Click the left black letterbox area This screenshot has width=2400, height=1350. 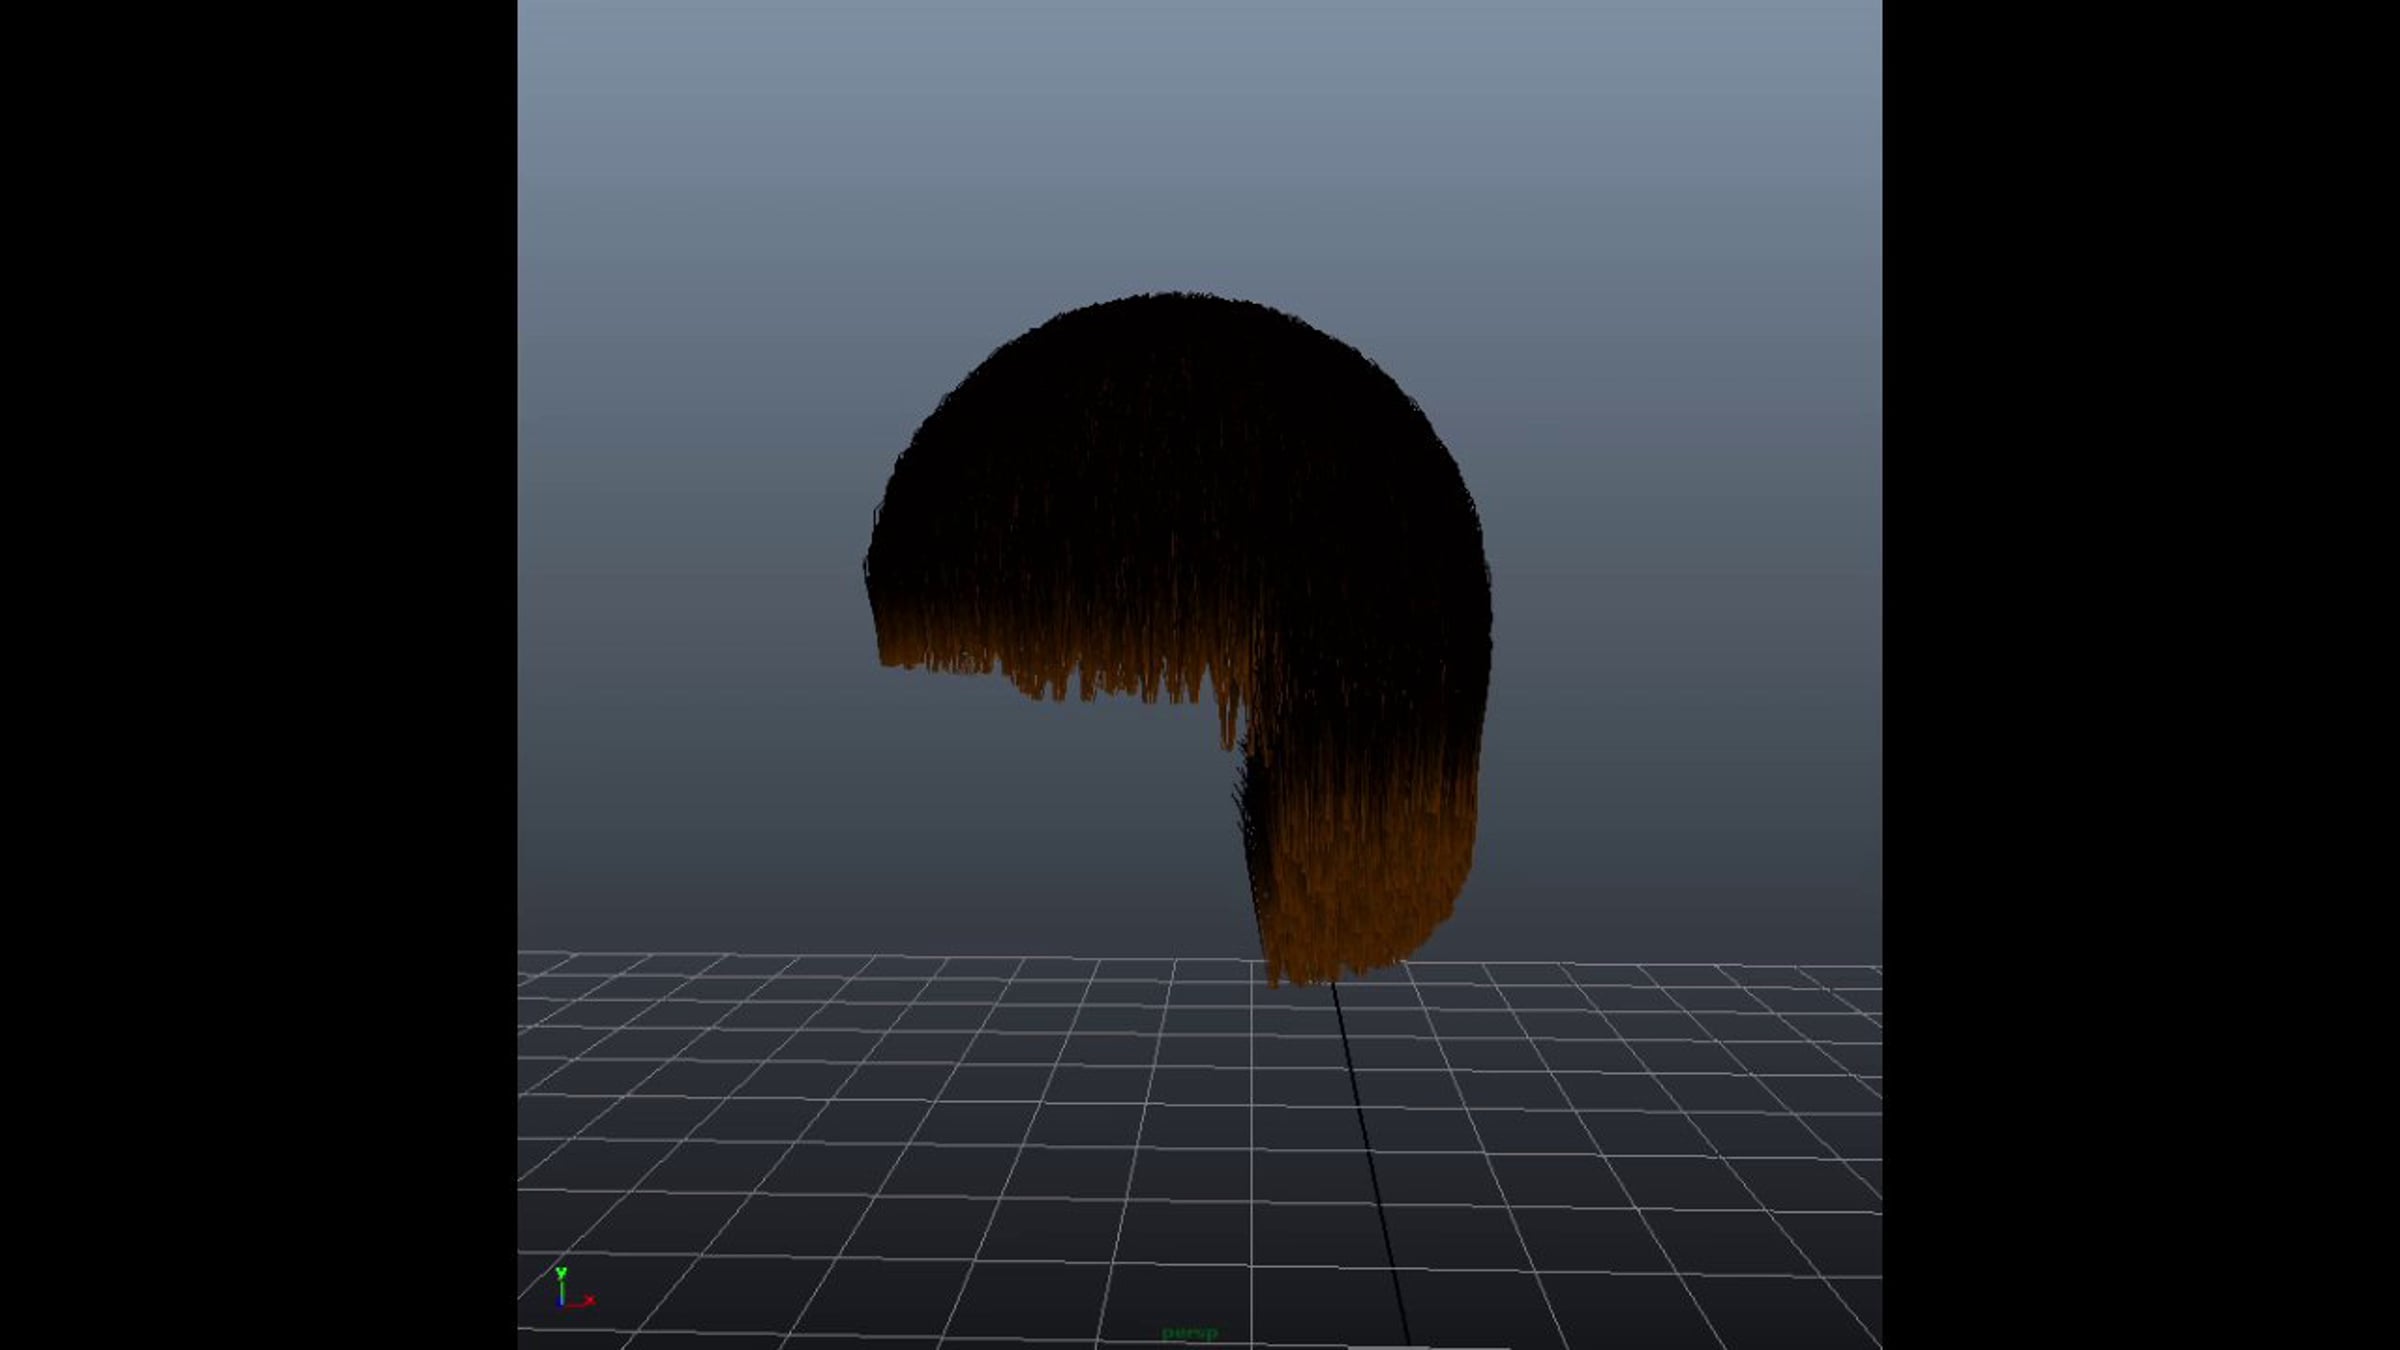click(x=258, y=675)
